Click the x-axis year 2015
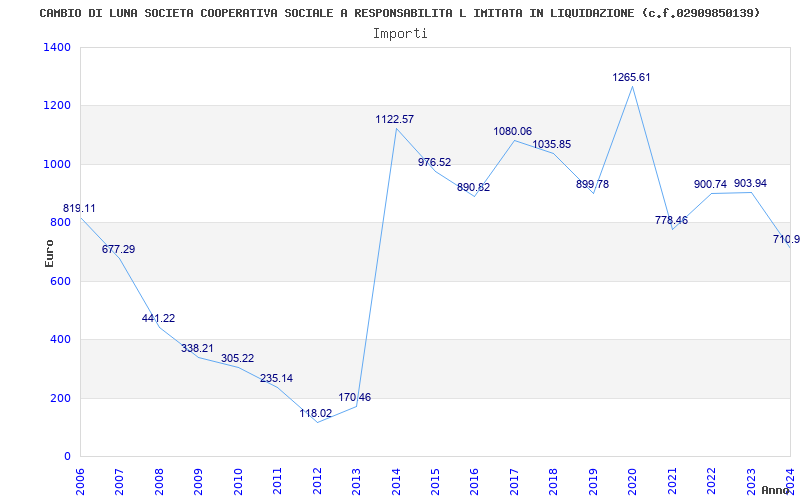The width and height of the screenshot is (800, 500). 435,482
